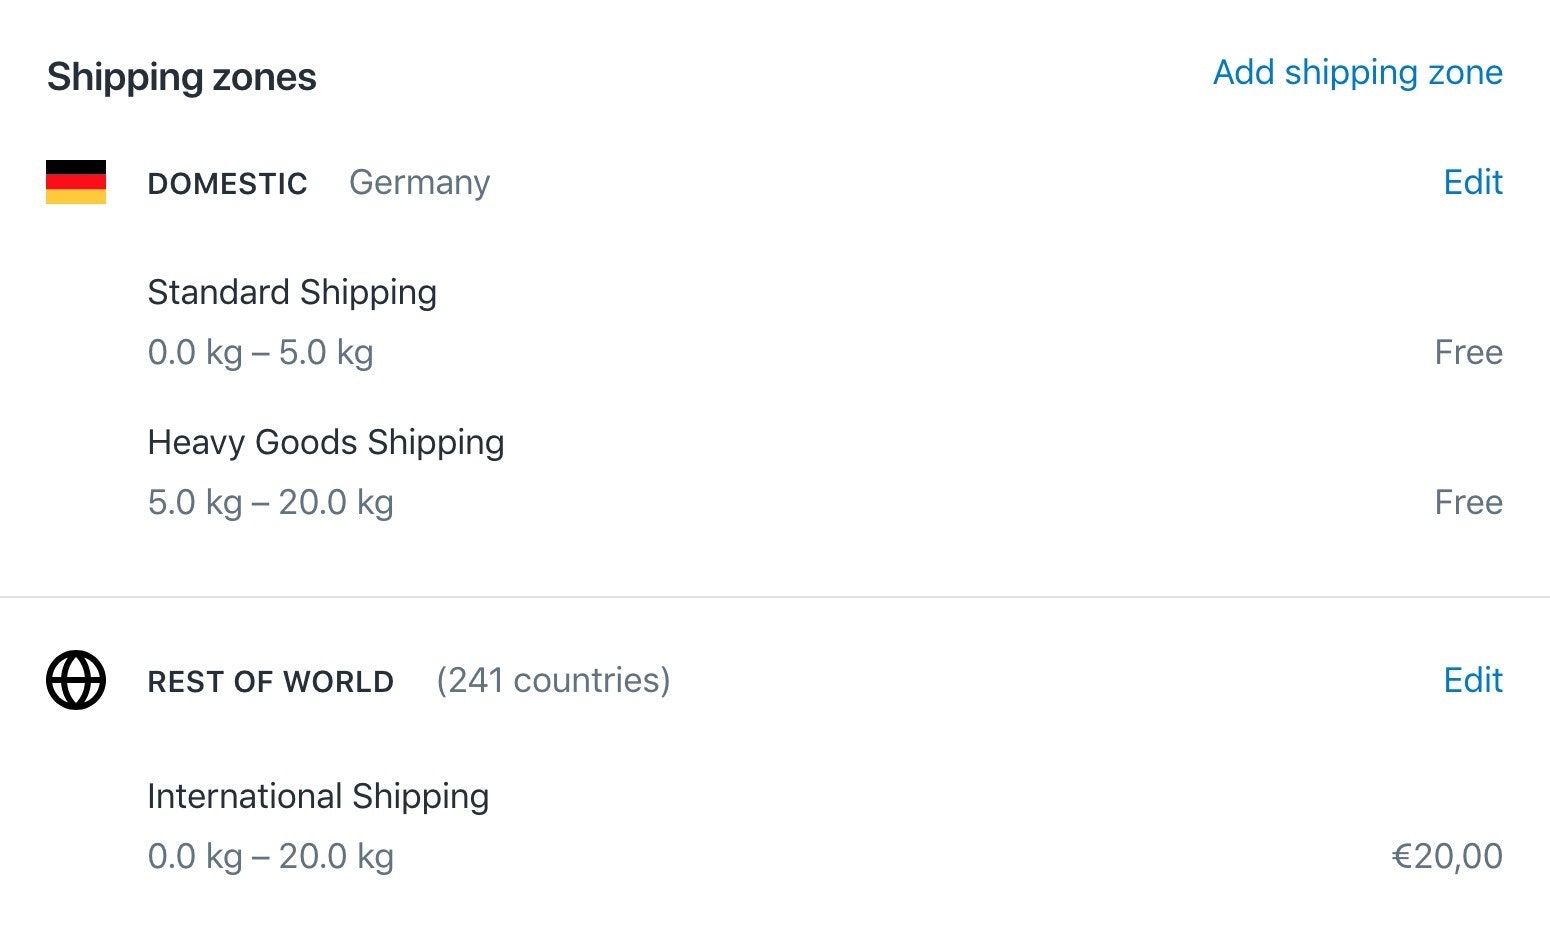Click the Rest of World globe icon
The image size is (1550, 940).
(76, 680)
